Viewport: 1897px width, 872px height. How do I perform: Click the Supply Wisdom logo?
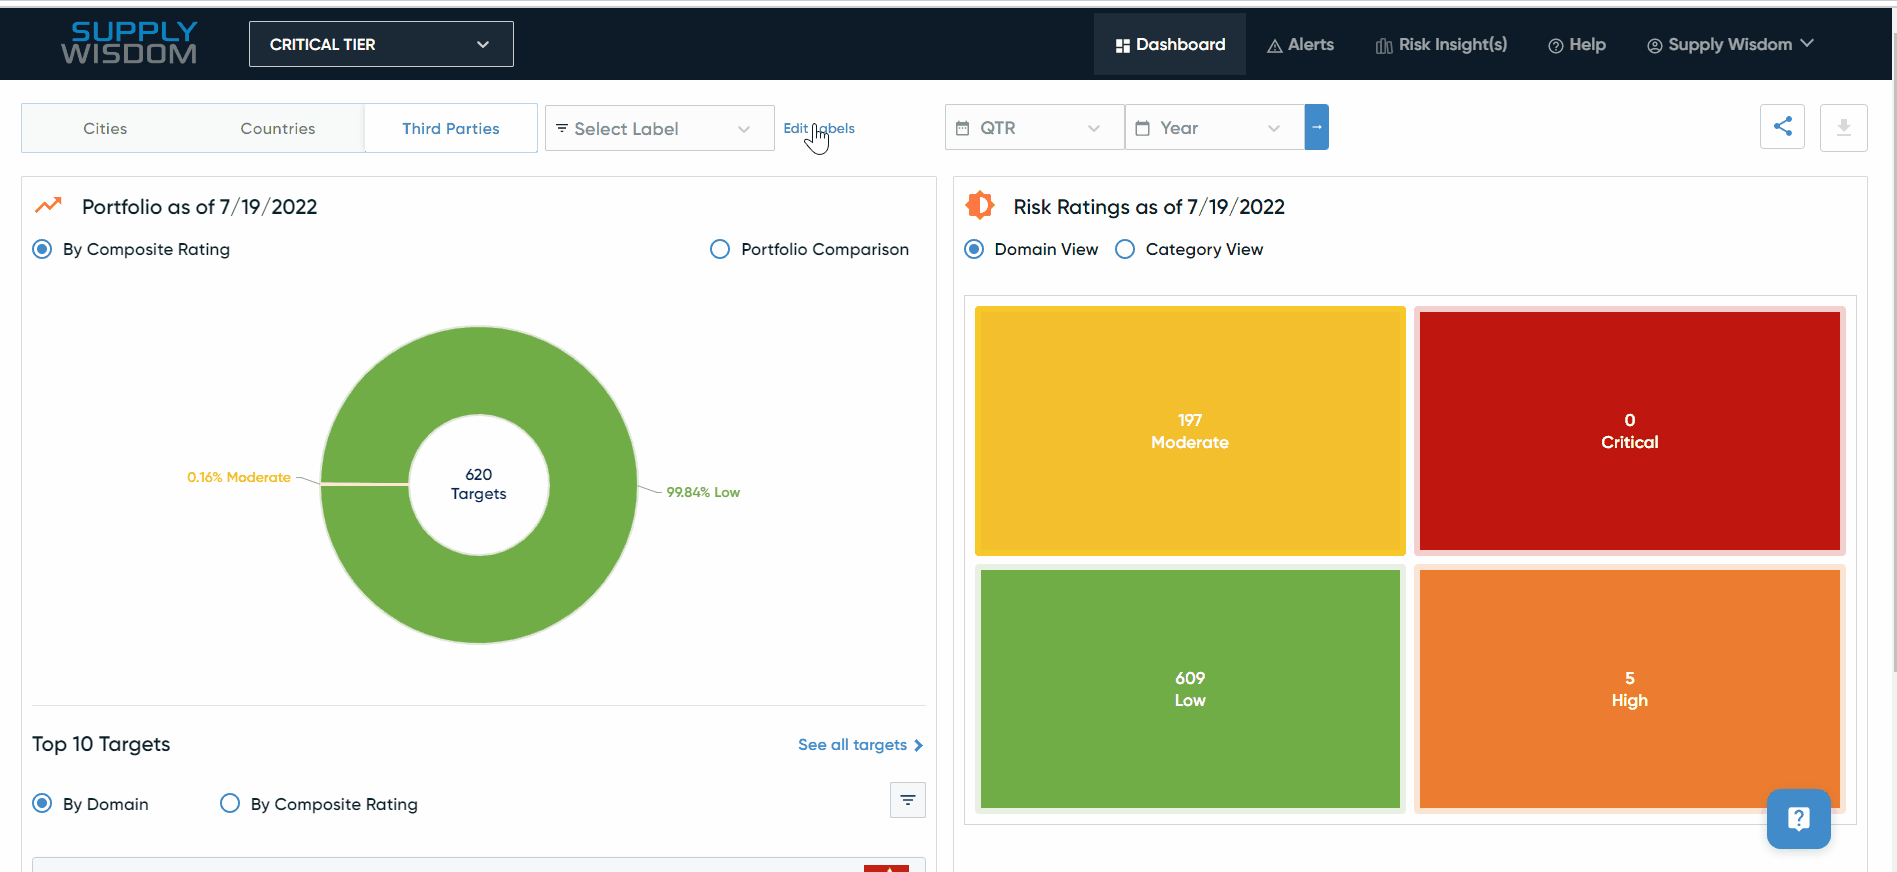click(x=129, y=44)
